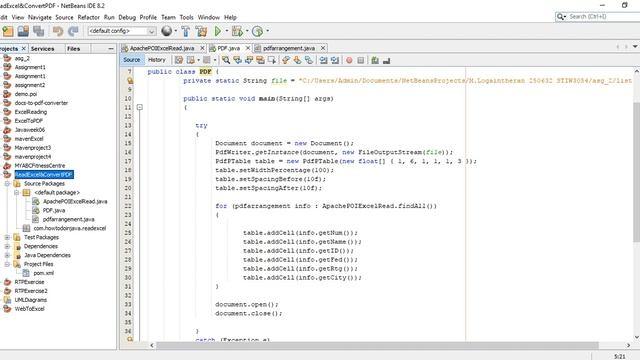Click the Find Selection magnifier icon
This screenshot has width=640, height=360.
point(226,60)
